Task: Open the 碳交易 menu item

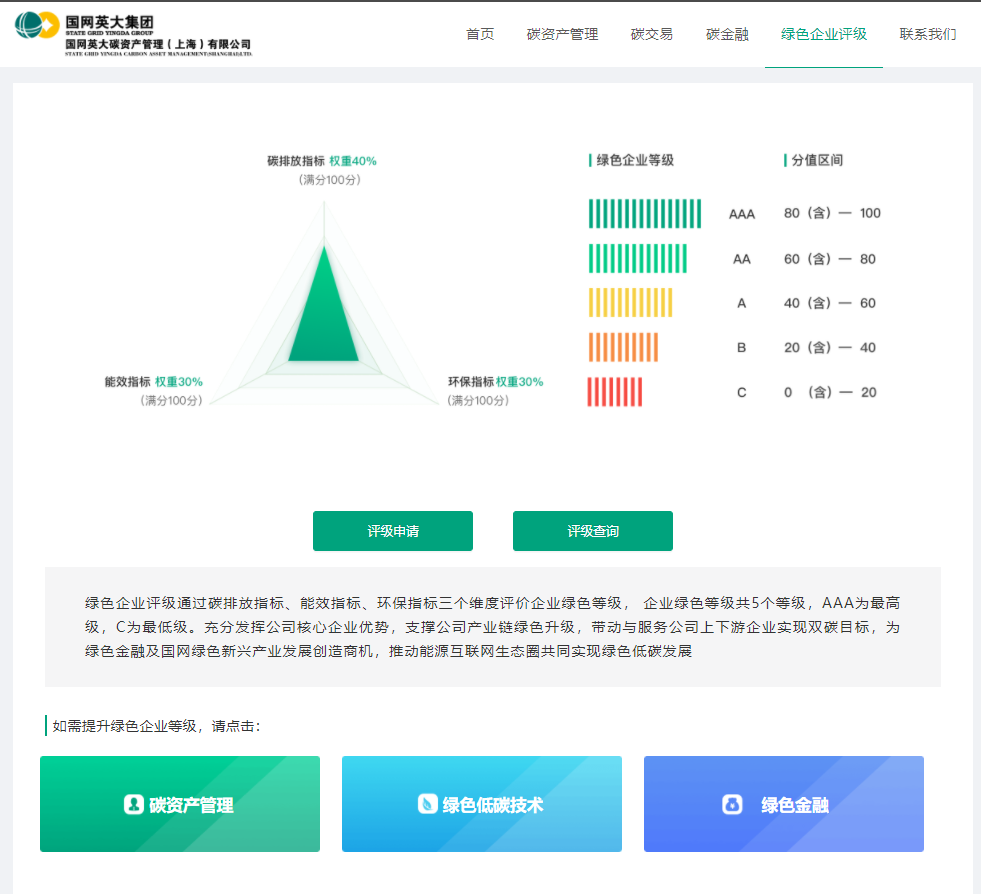Action: click(651, 33)
